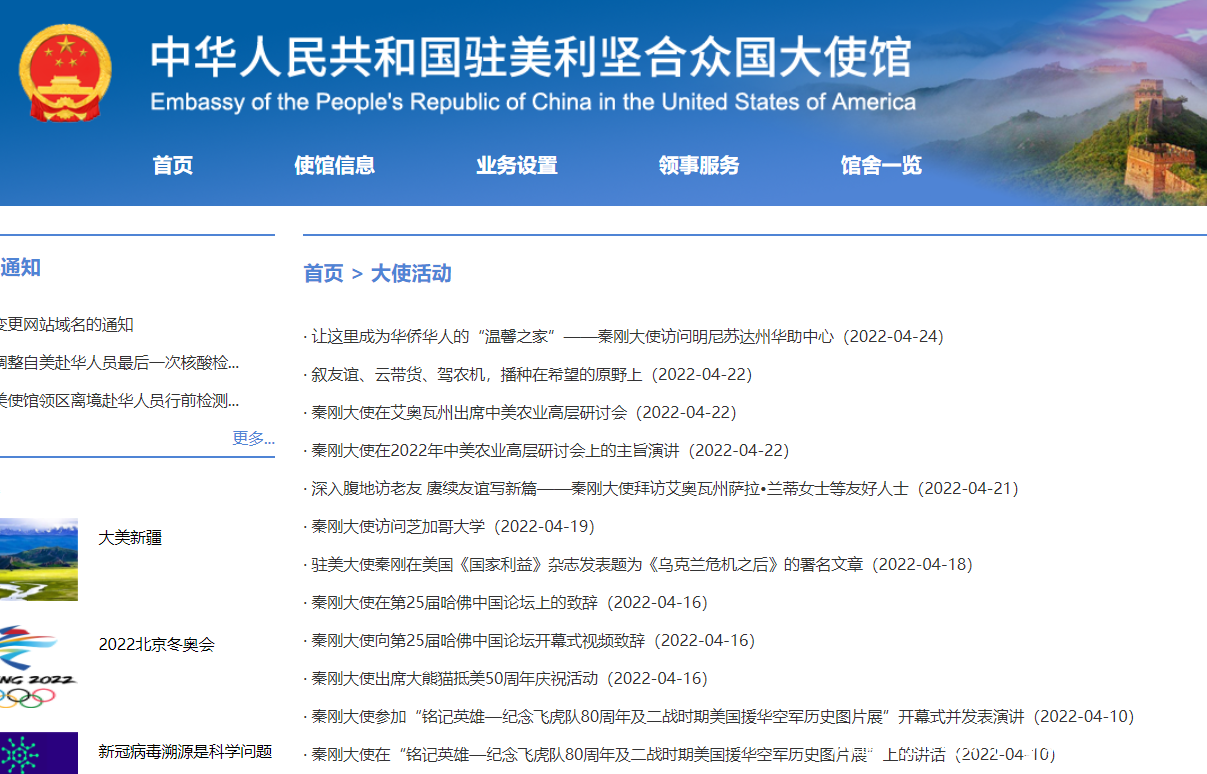Open the 新冠病毒溯源是科学问题 link
1207x774 pixels.
click(185, 752)
